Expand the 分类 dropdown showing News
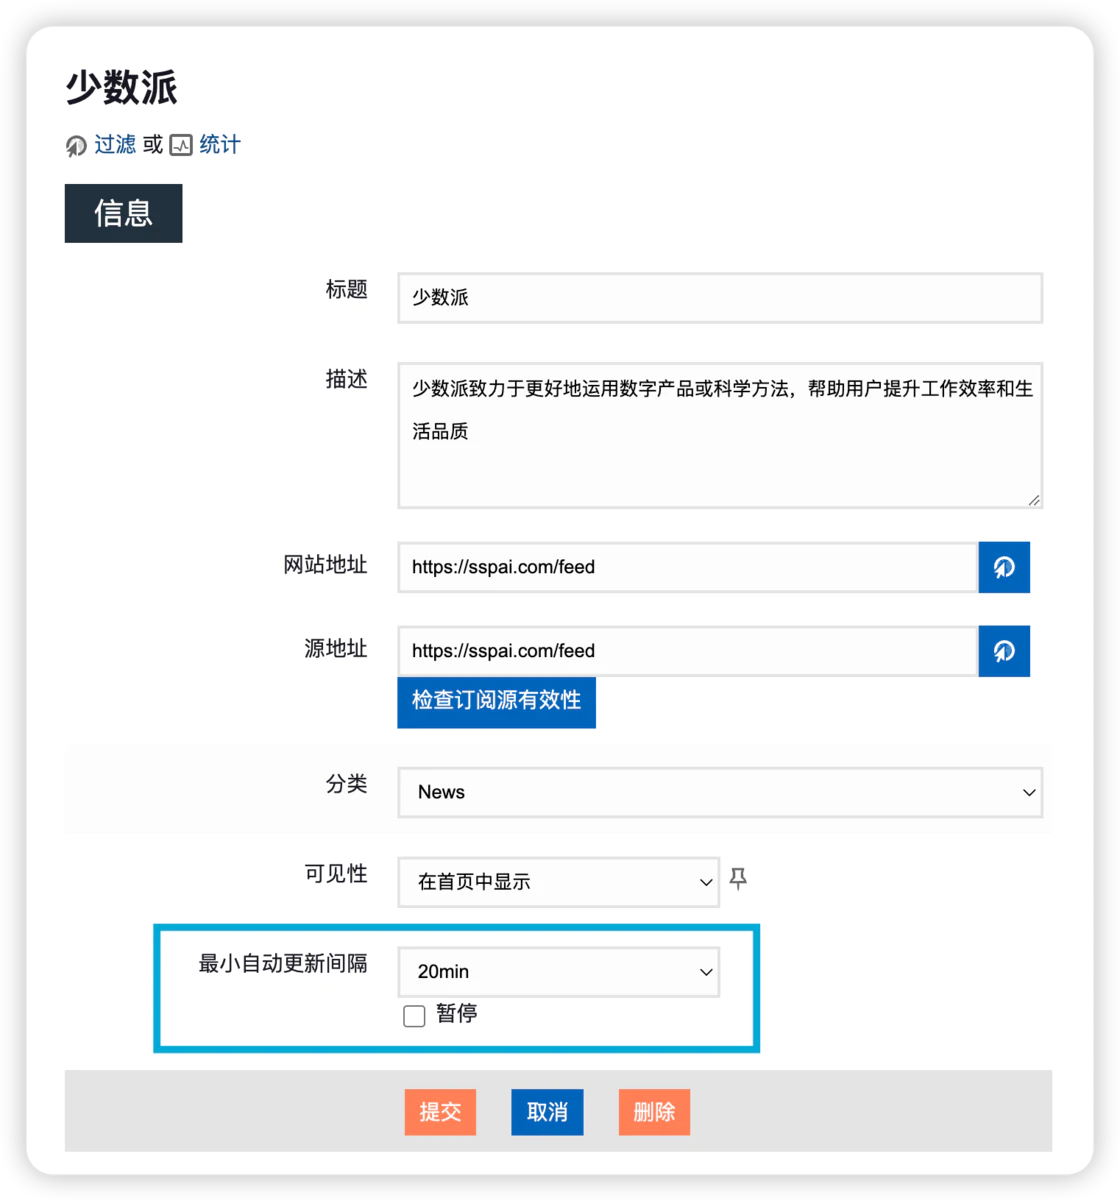1120x1201 pixels. [719, 792]
